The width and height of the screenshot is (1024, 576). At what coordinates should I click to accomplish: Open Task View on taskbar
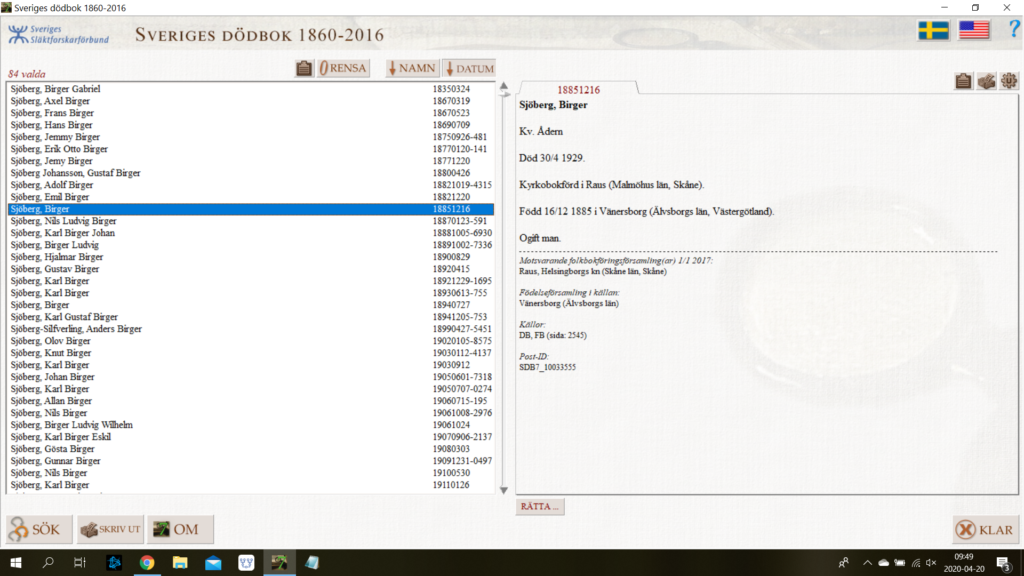(80, 562)
